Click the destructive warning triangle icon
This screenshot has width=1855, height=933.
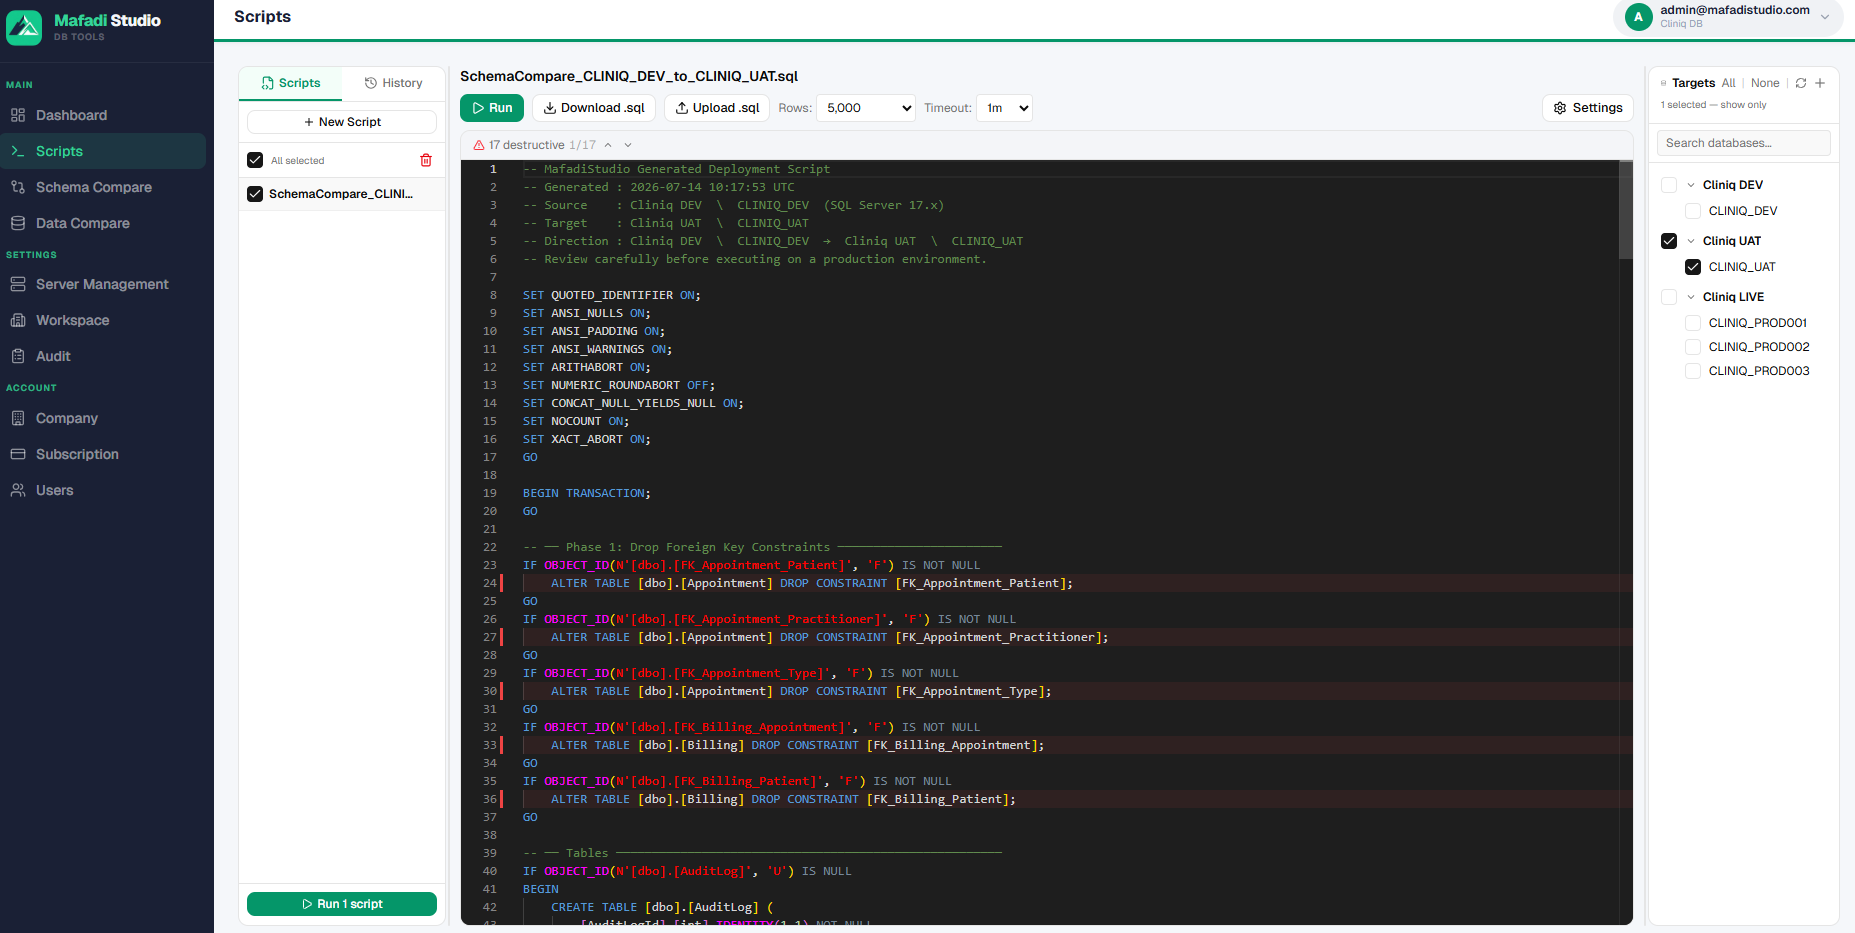pyautogui.click(x=479, y=145)
